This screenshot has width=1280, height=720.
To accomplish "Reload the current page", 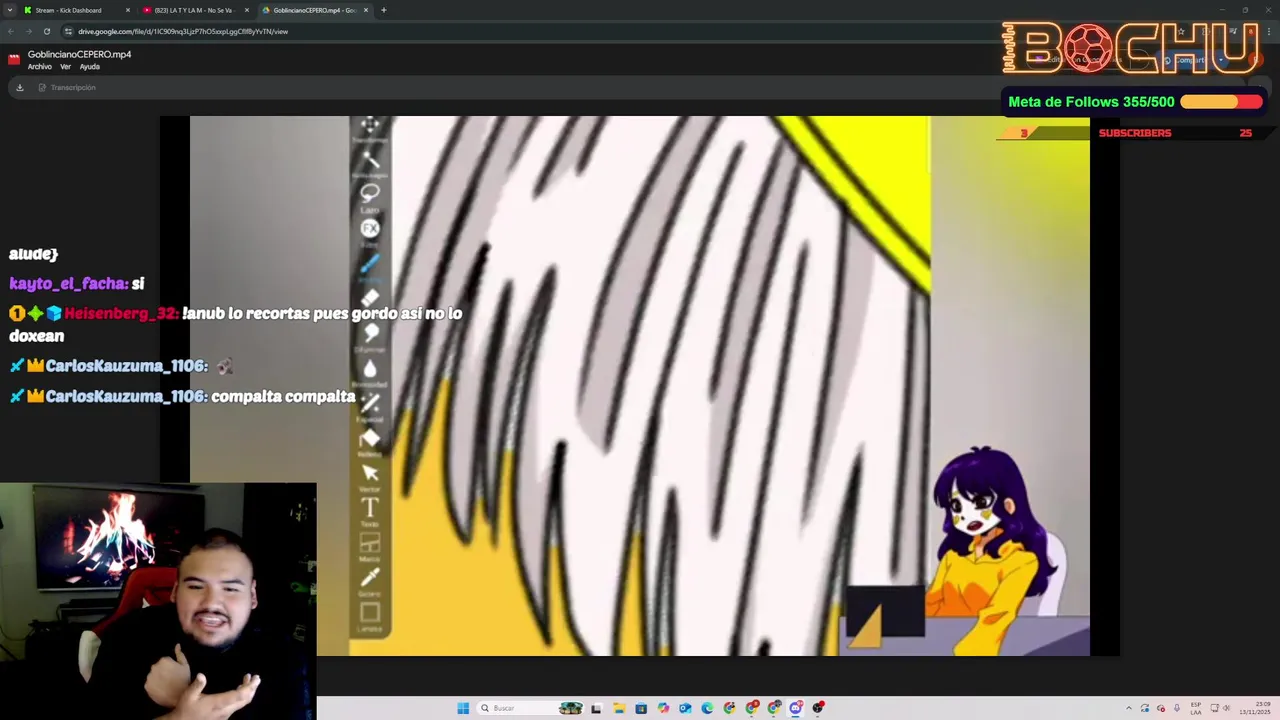I will coord(46,31).
